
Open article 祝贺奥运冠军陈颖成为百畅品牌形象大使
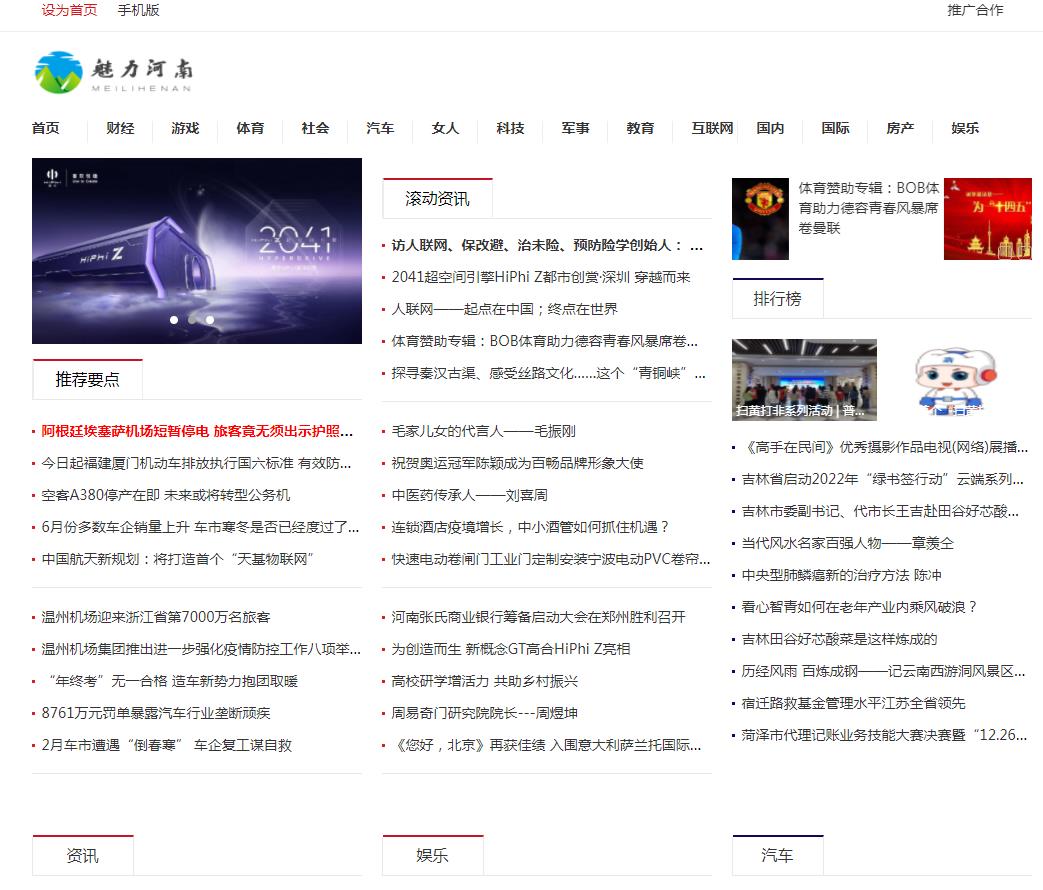[x=518, y=463]
